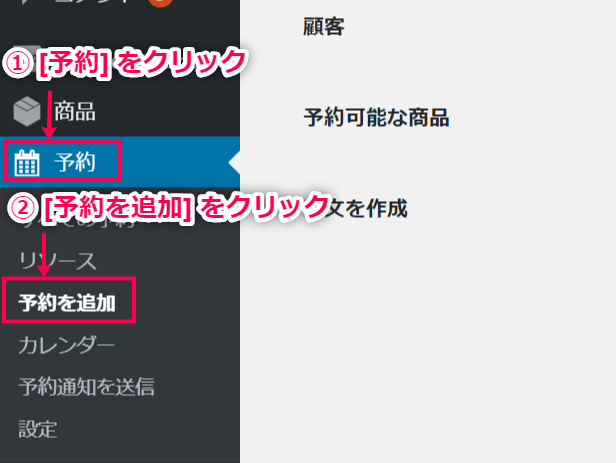This screenshot has height=463, width=616.
Task: Go to the リソース submenu item
Action: [x=57, y=261]
